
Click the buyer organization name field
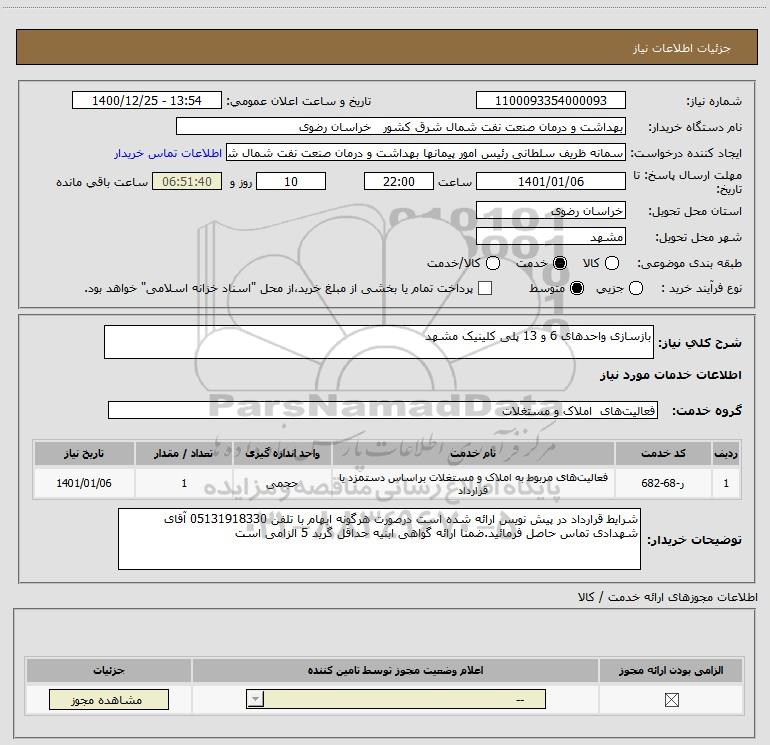pyautogui.click(x=401, y=126)
